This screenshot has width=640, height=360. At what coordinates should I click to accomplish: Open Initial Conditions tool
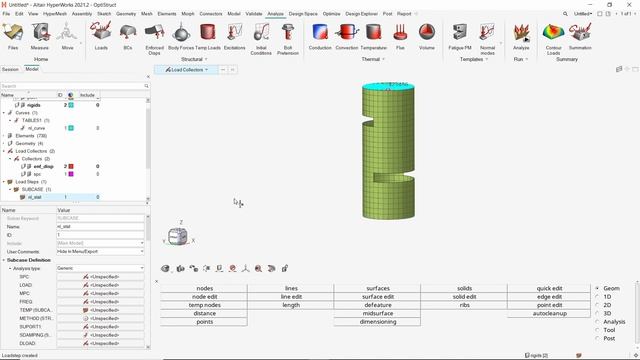(261, 39)
